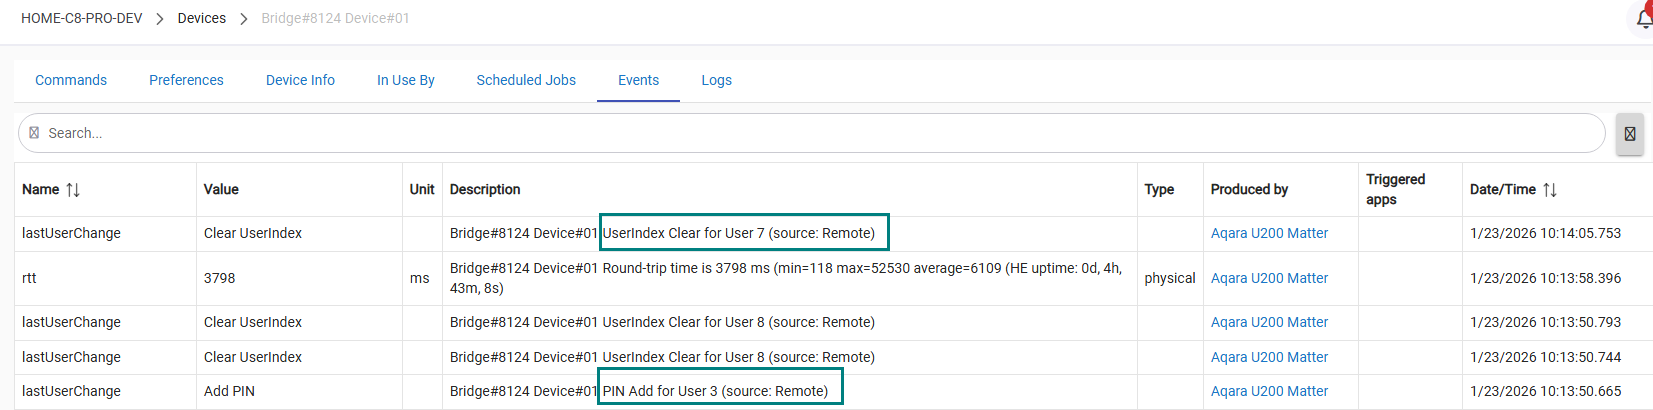1653x410 pixels.
Task: Open the notifications bell
Action: pos(1643,18)
